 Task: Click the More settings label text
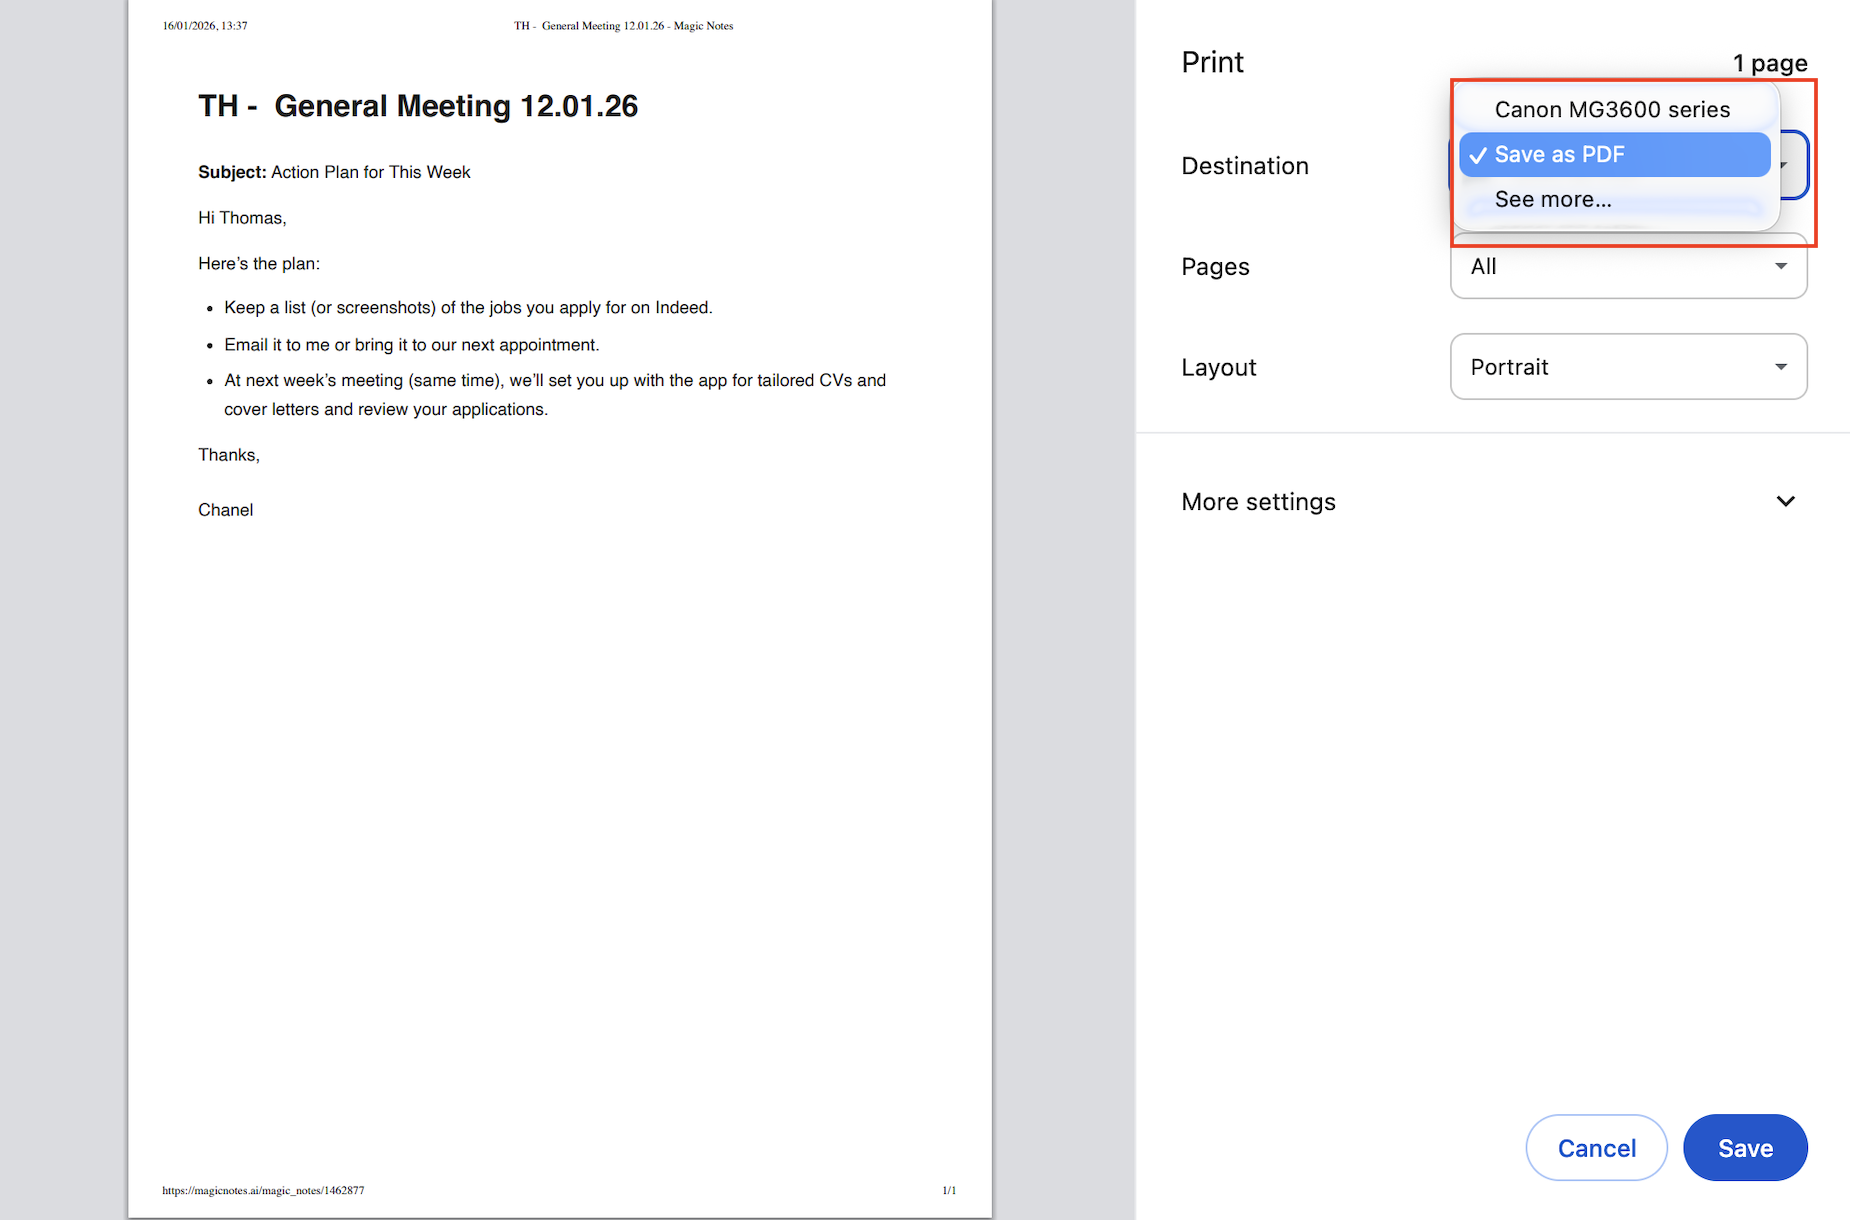click(1258, 502)
